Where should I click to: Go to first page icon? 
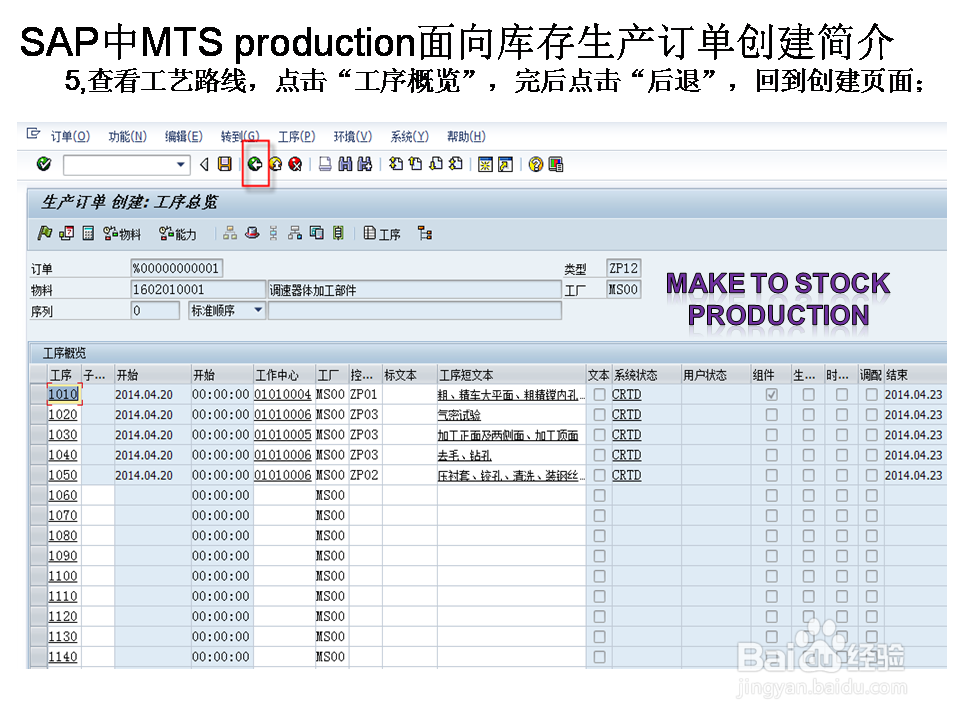[396, 164]
